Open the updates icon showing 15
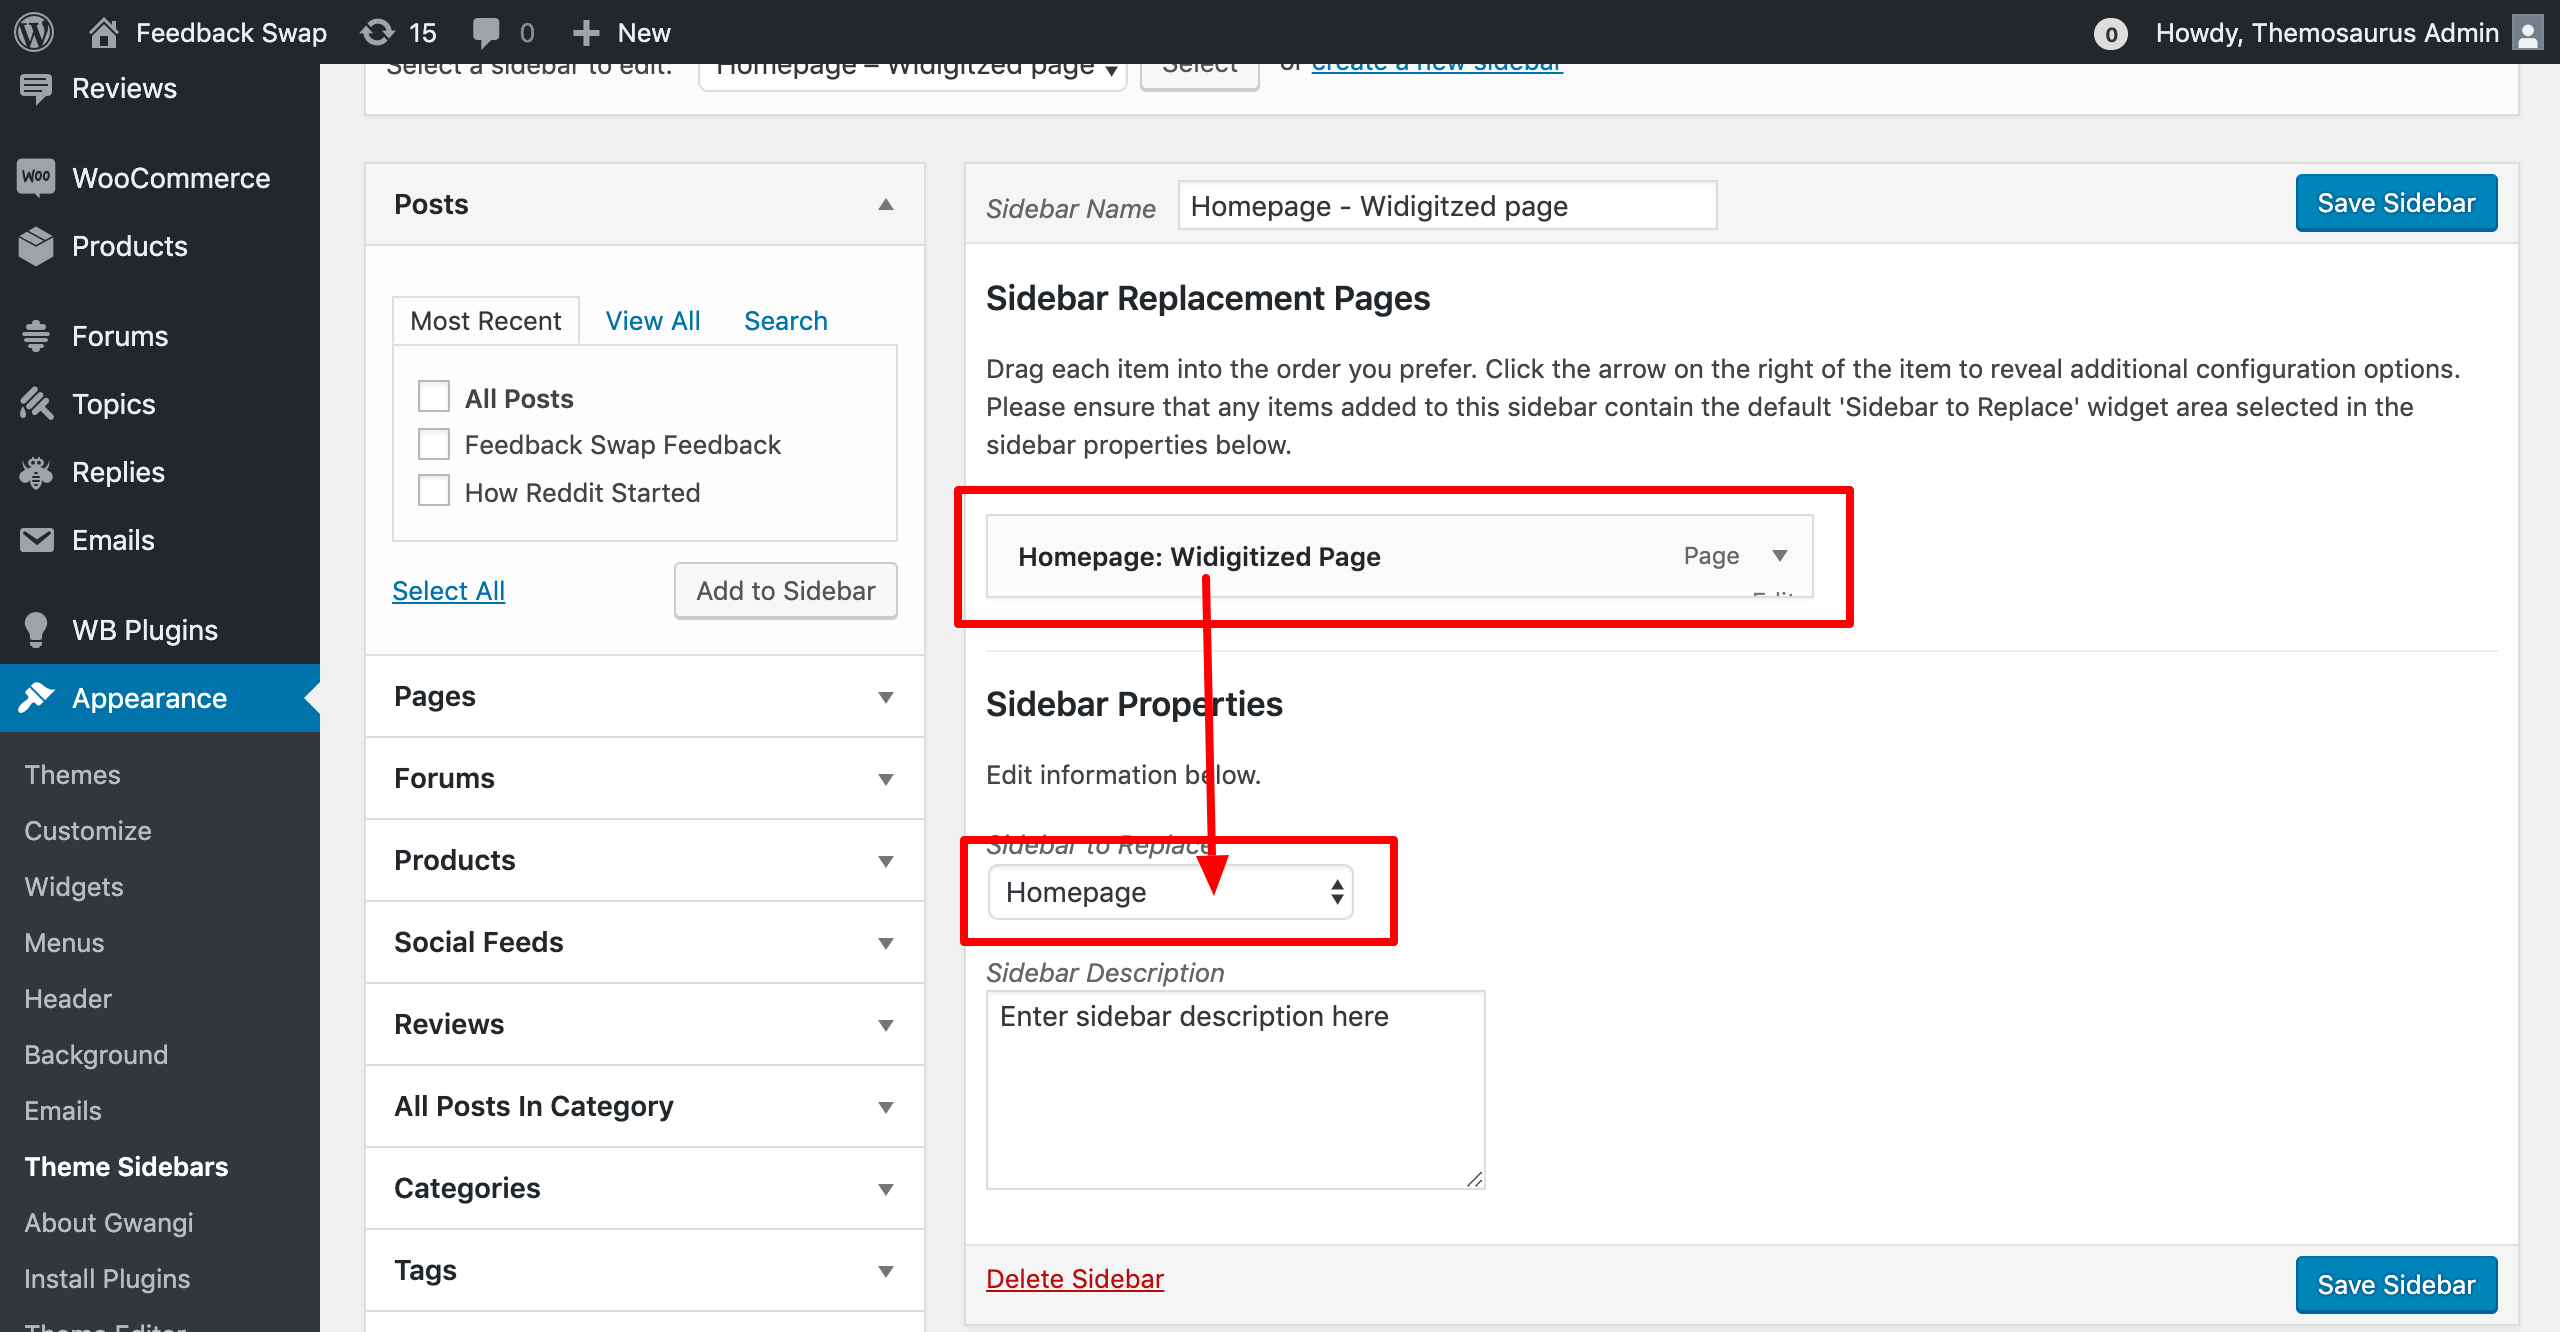 (x=378, y=32)
